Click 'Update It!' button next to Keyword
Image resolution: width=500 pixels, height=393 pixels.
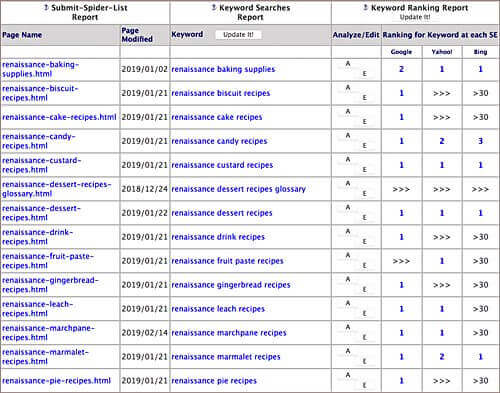click(238, 35)
